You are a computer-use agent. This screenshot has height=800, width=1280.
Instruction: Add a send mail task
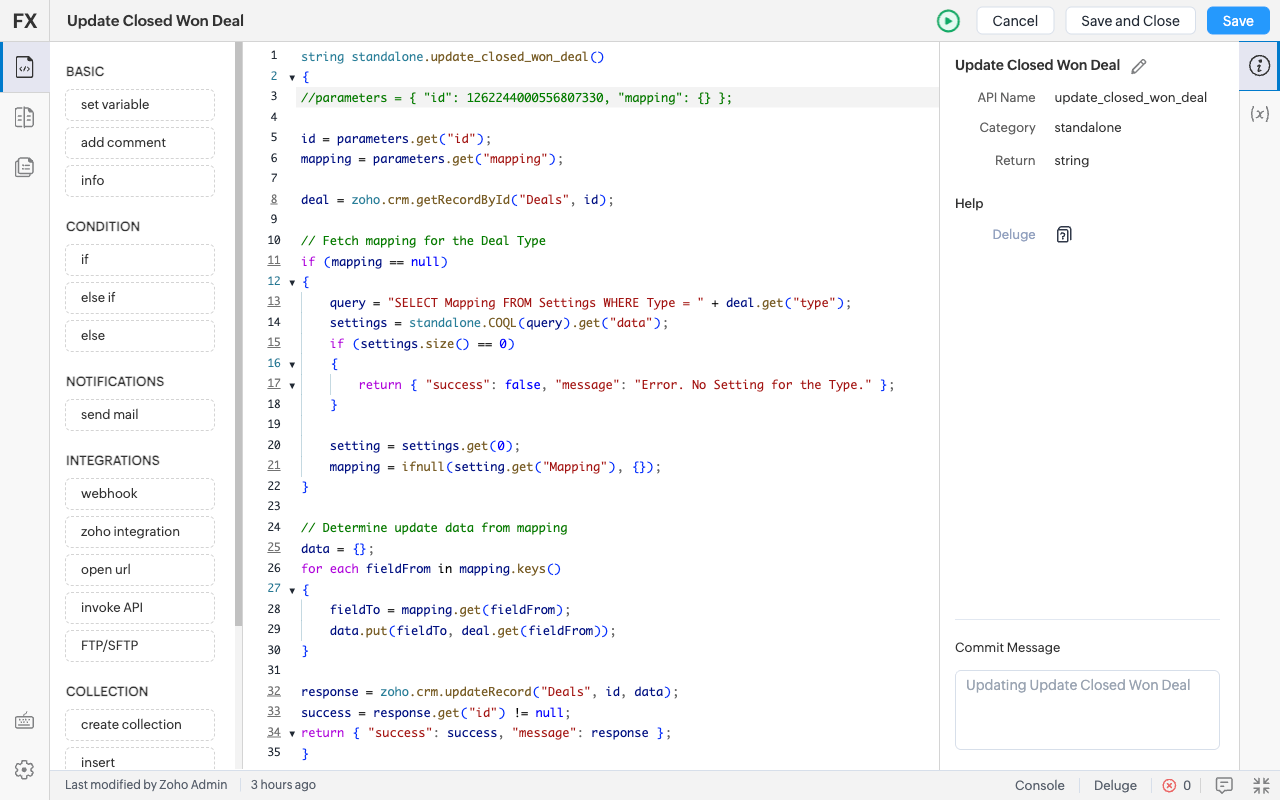(140, 415)
